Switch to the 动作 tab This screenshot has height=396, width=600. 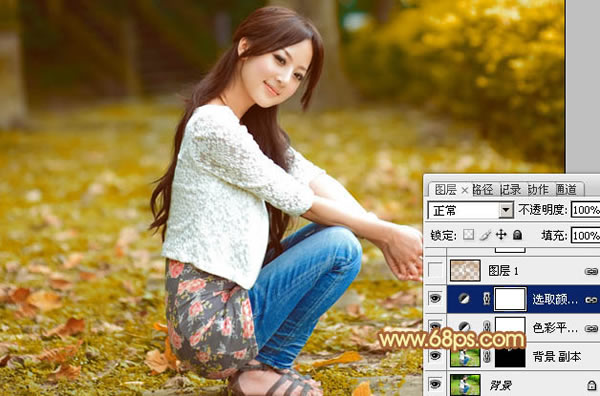coord(538,189)
